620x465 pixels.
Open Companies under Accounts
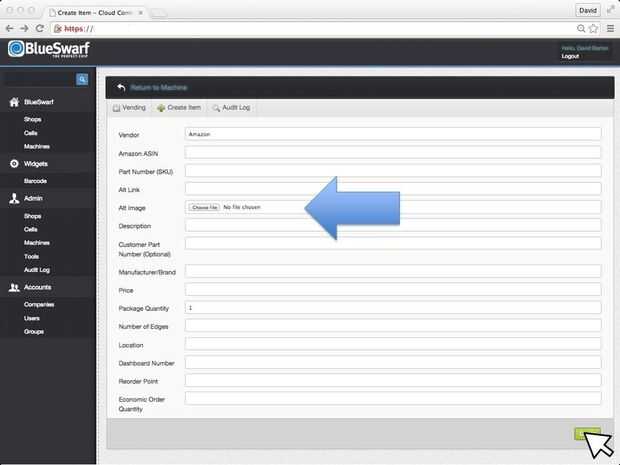(x=39, y=304)
